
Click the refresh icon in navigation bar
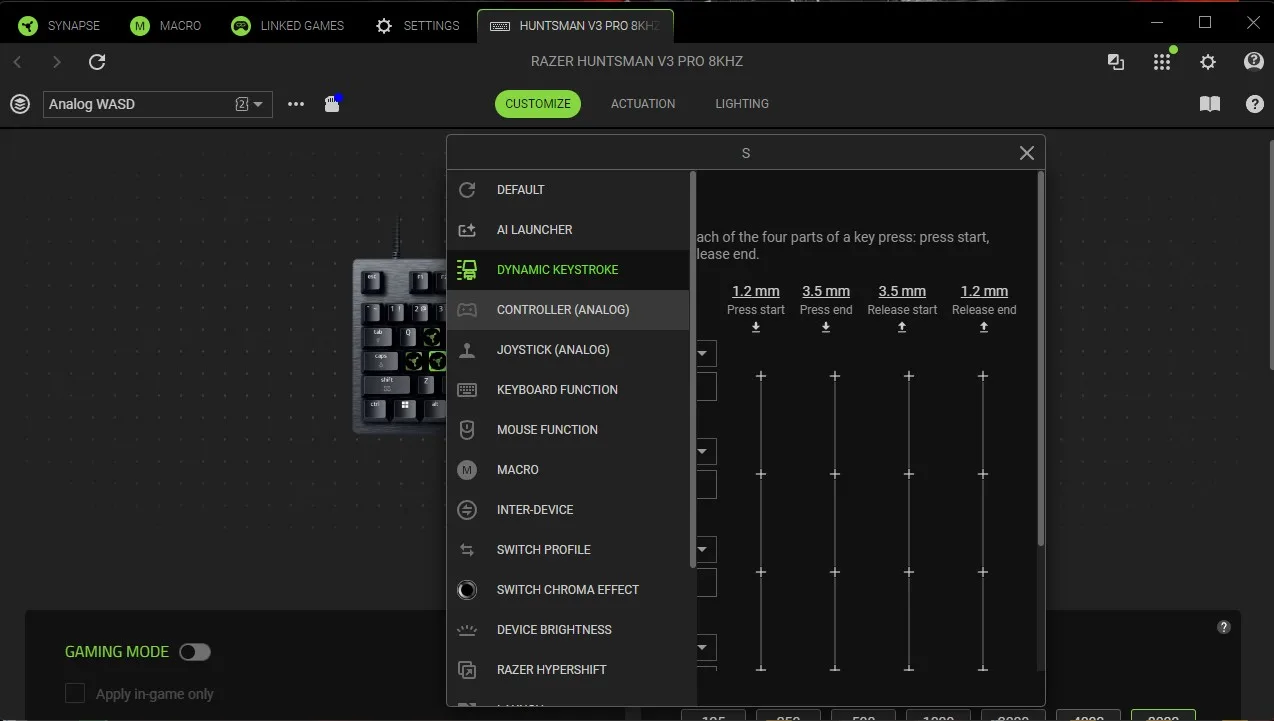coord(97,62)
